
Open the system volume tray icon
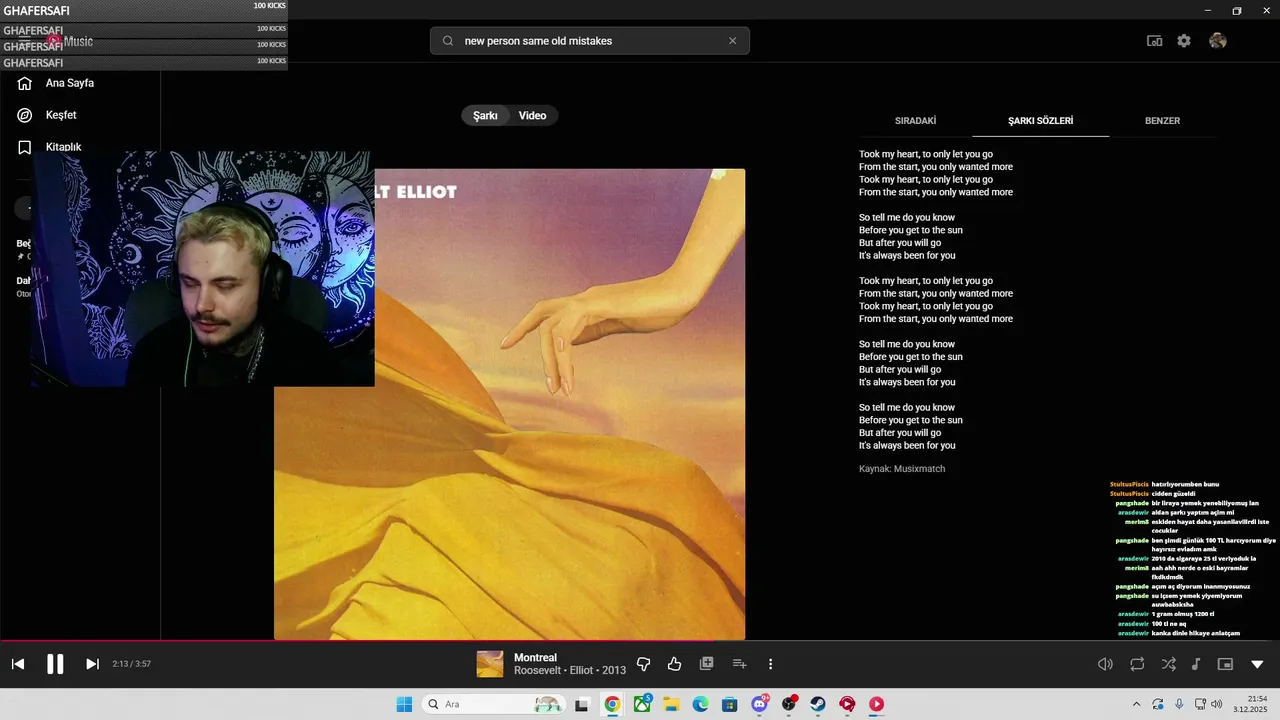[1216, 704]
